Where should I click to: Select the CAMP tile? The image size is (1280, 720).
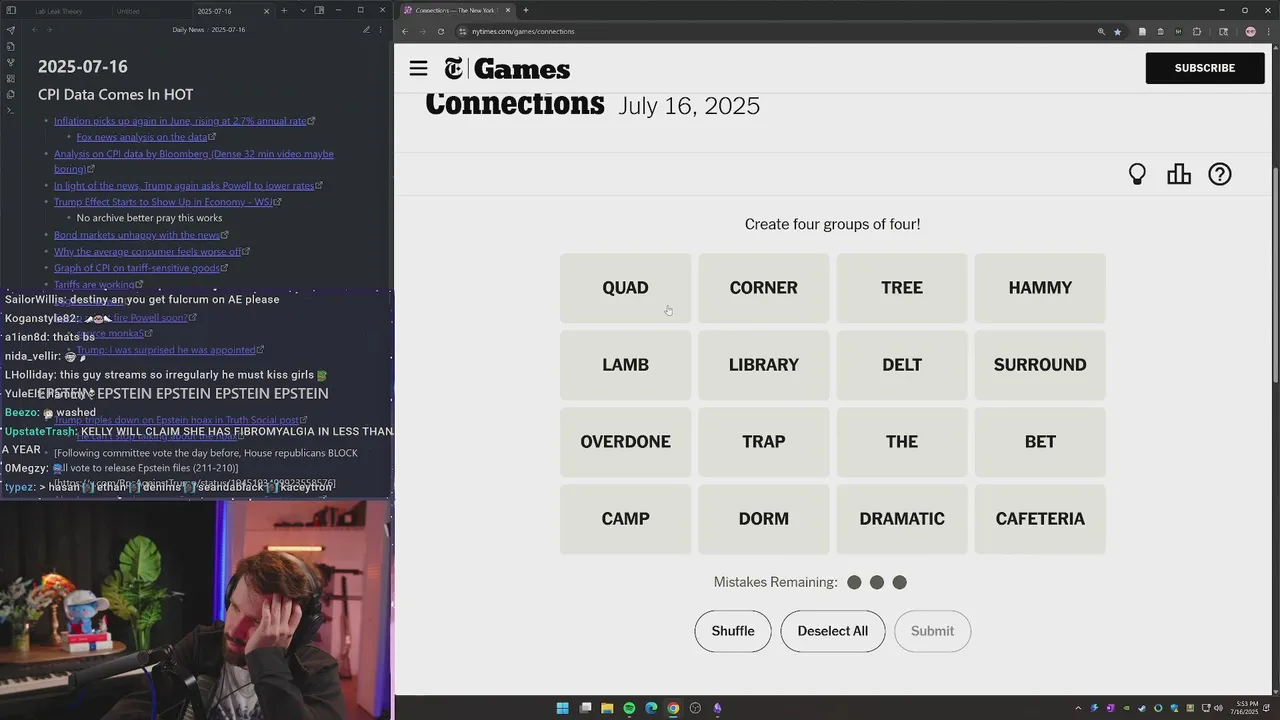pyautogui.click(x=625, y=519)
